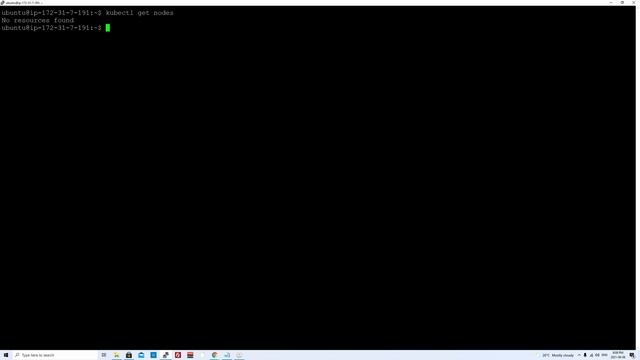The height and width of the screenshot is (360, 640).
Task: Restore the PuTTY window size
Action: (622, 2)
